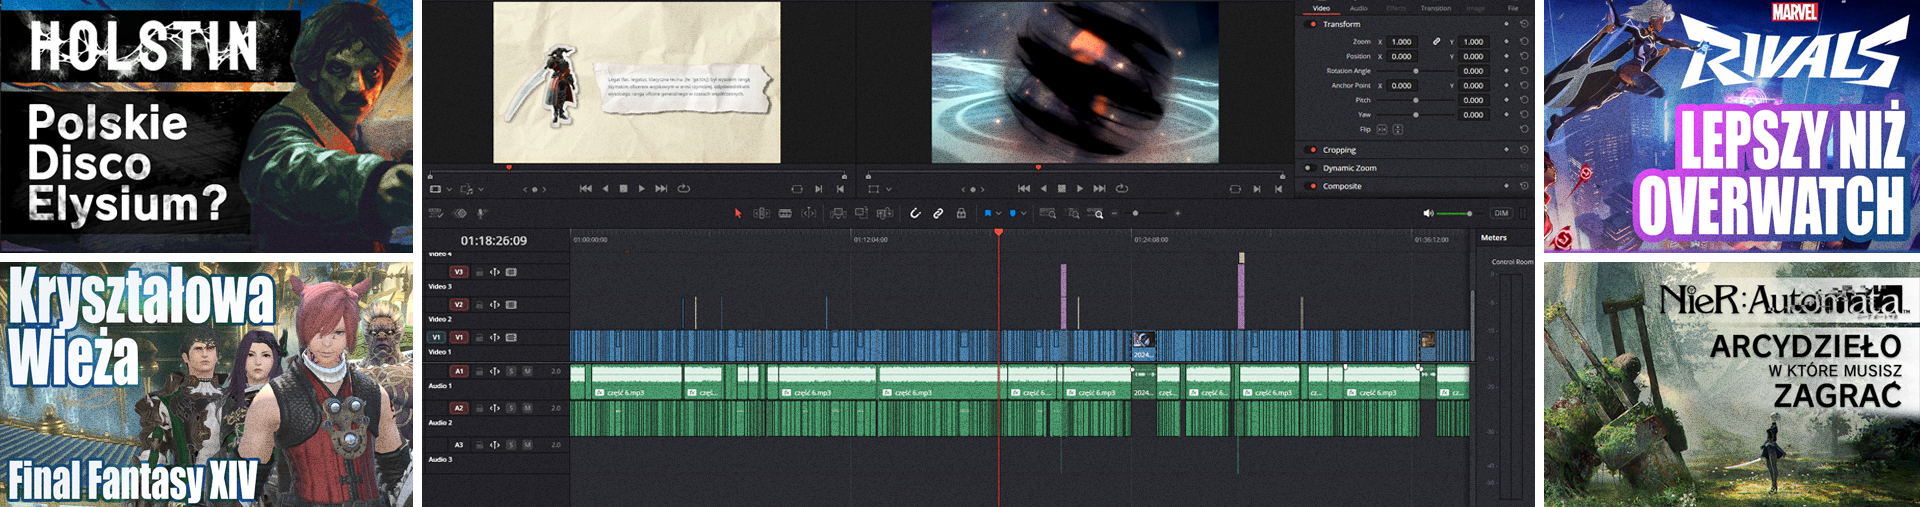The height and width of the screenshot is (507, 1920).
Task: Click Mark Out in the timeline viewer
Action: click(x=1279, y=188)
